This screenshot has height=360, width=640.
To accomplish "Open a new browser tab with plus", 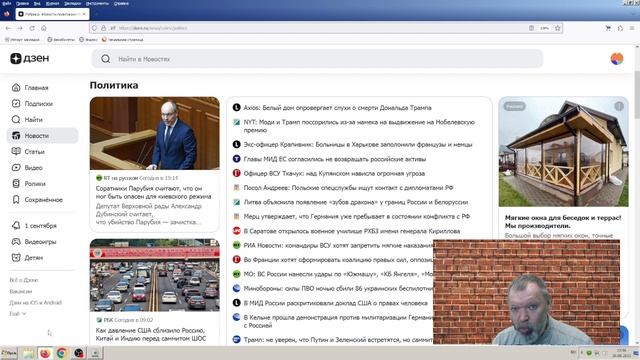I will [96, 14].
